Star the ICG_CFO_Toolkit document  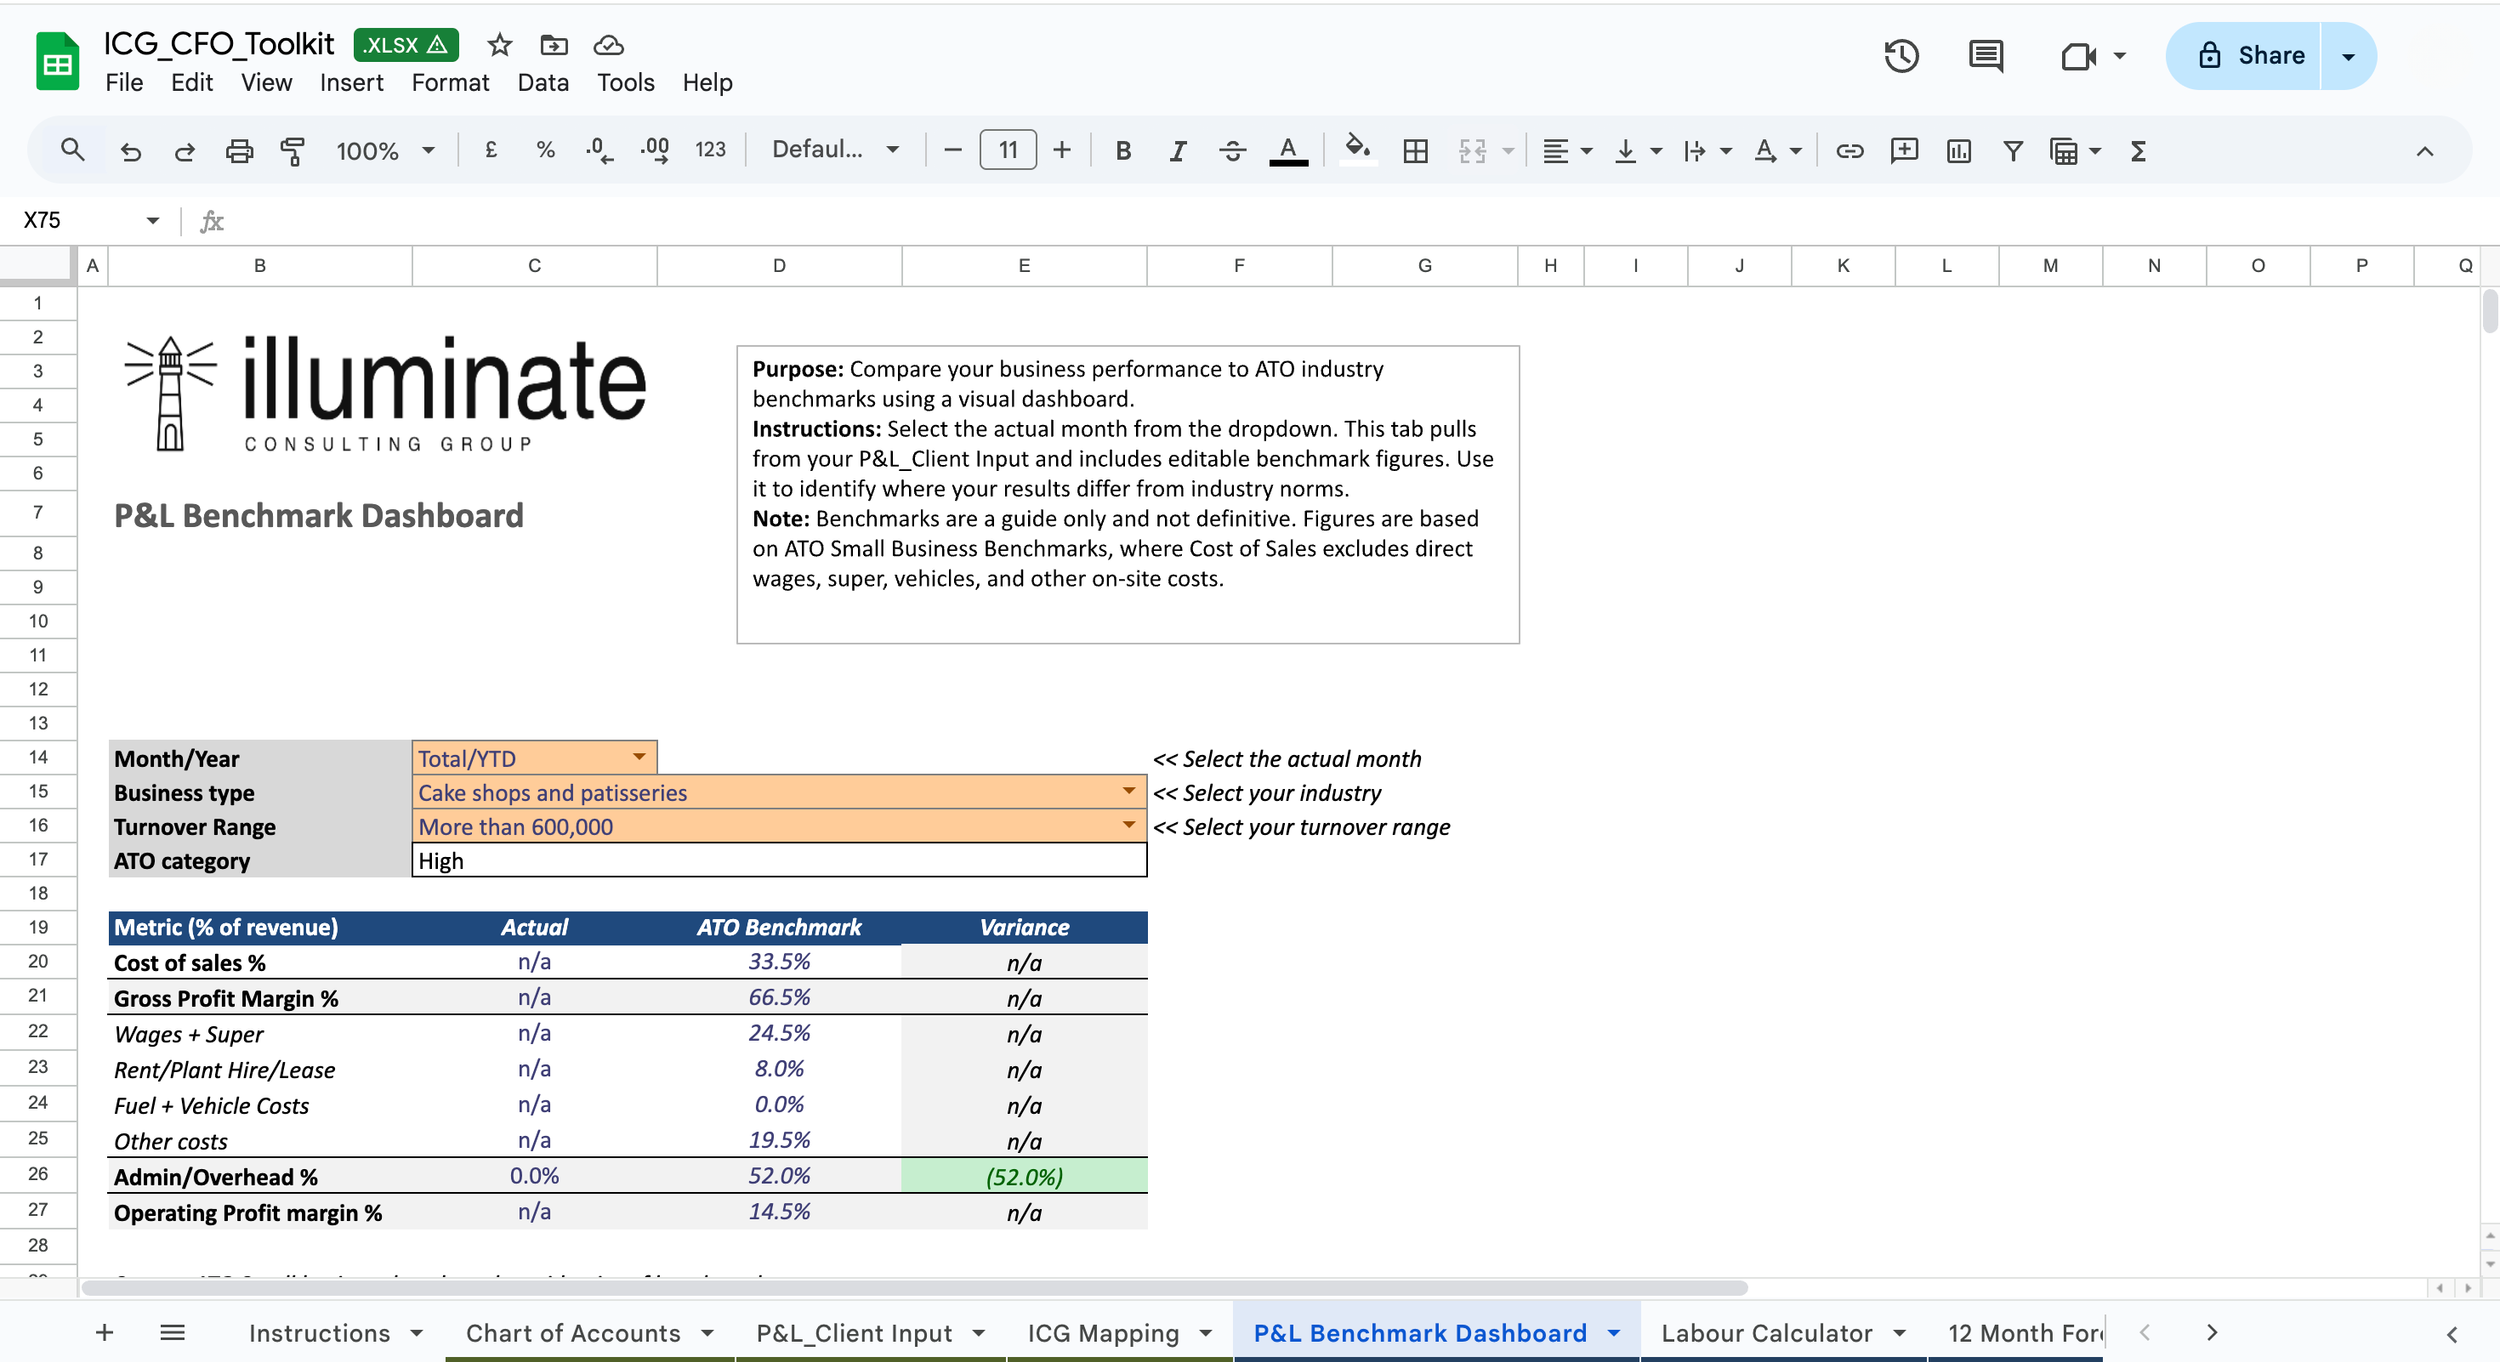(499, 45)
